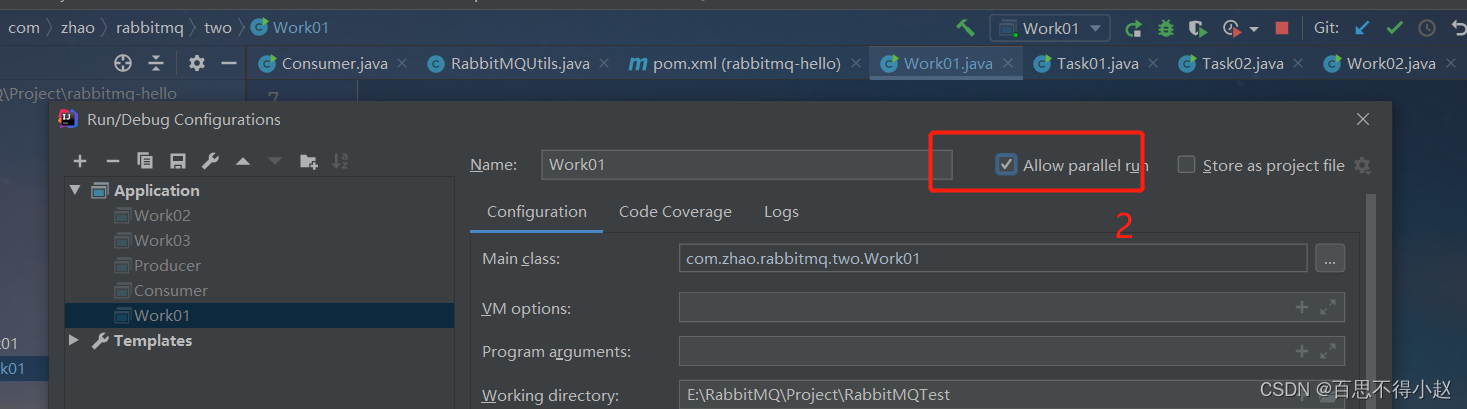The width and height of the screenshot is (1467, 409).
Task: Click the red Stop button
Action: pos(1282,28)
